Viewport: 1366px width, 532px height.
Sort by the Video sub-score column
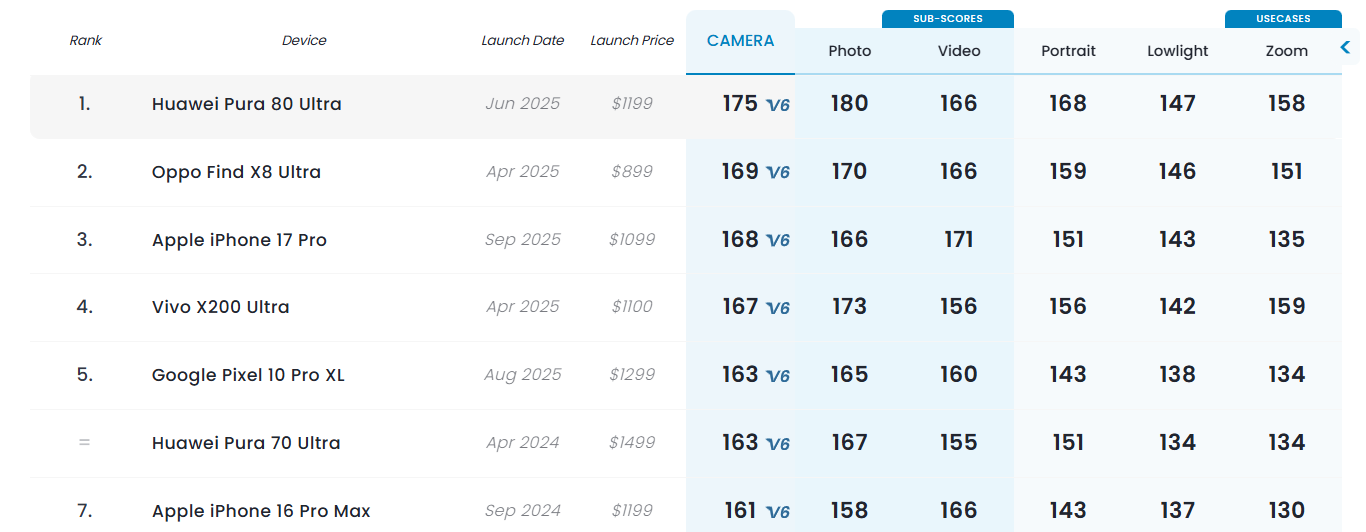(x=959, y=51)
